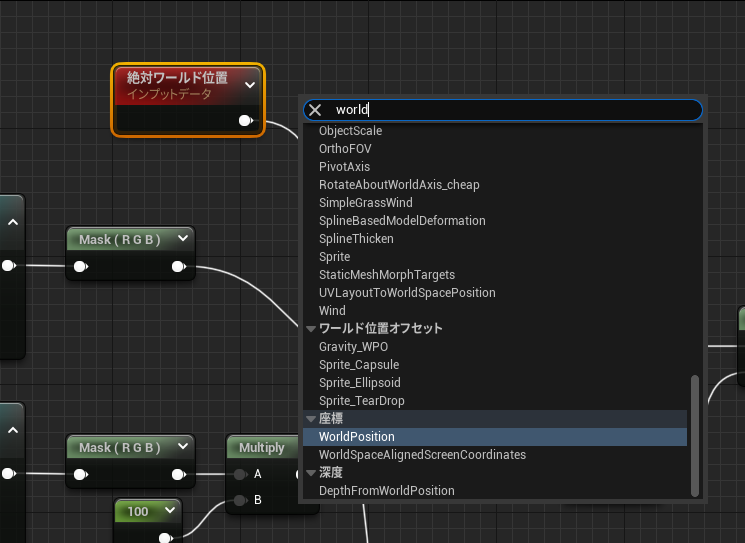This screenshot has height=543, width=745.
Task: Expand the 絶対ワールド位置 node chevron
Action: pos(250,85)
